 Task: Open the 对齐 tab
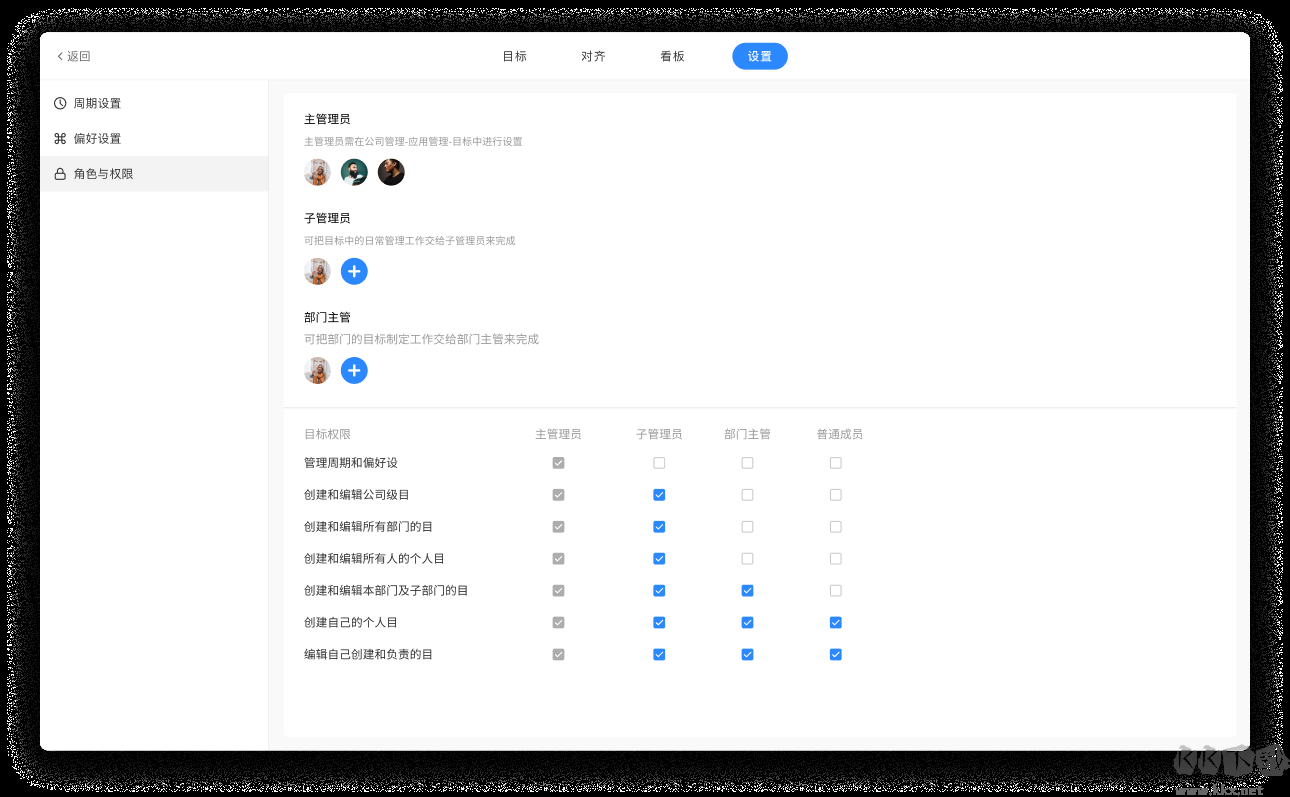[x=593, y=57]
